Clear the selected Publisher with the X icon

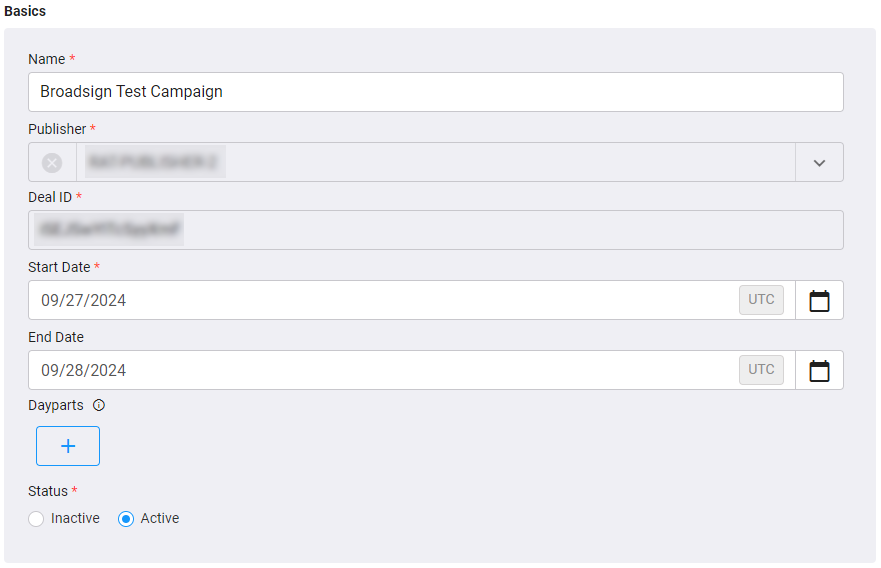(x=52, y=163)
